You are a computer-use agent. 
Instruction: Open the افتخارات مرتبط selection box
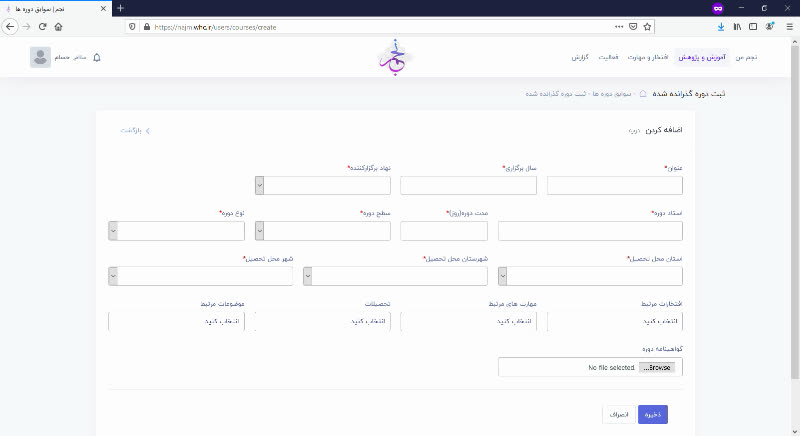click(x=615, y=321)
